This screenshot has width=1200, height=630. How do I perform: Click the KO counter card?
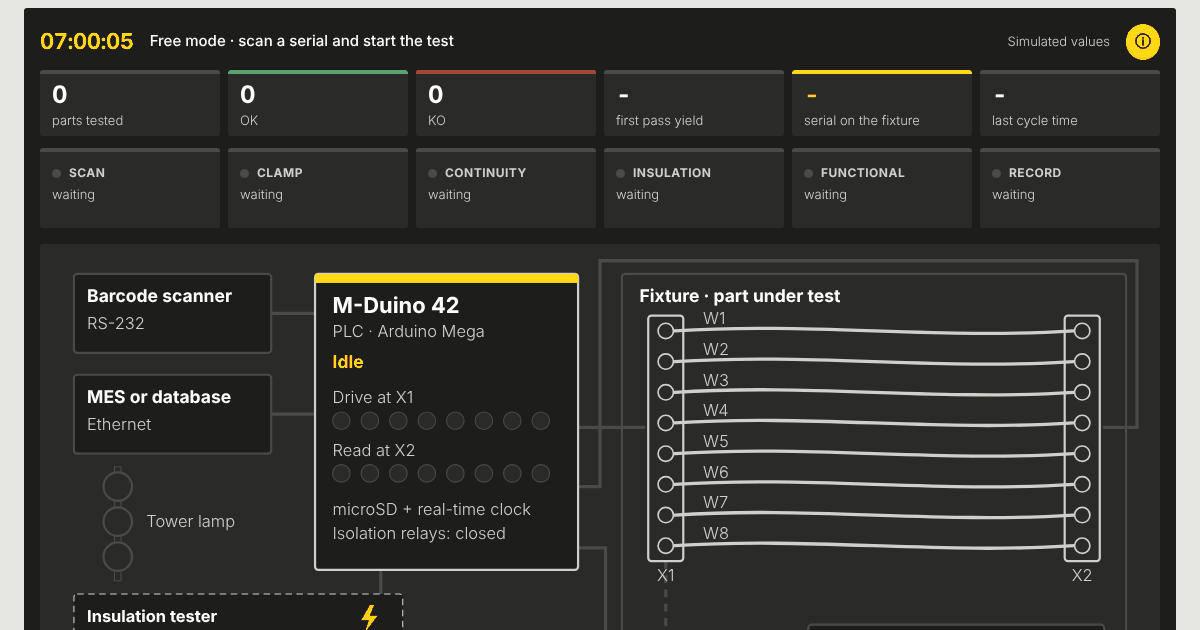tap(506, 103)
